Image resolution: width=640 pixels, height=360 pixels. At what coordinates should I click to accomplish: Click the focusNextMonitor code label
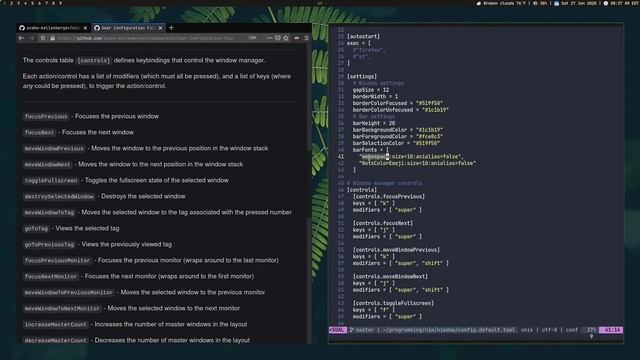click(51, 276)
